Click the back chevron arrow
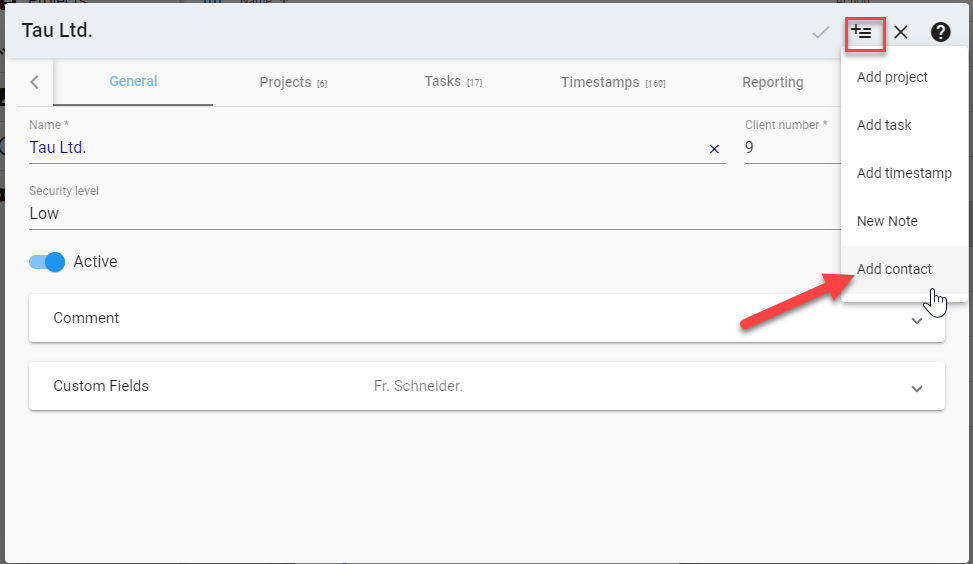 point(34,82)
